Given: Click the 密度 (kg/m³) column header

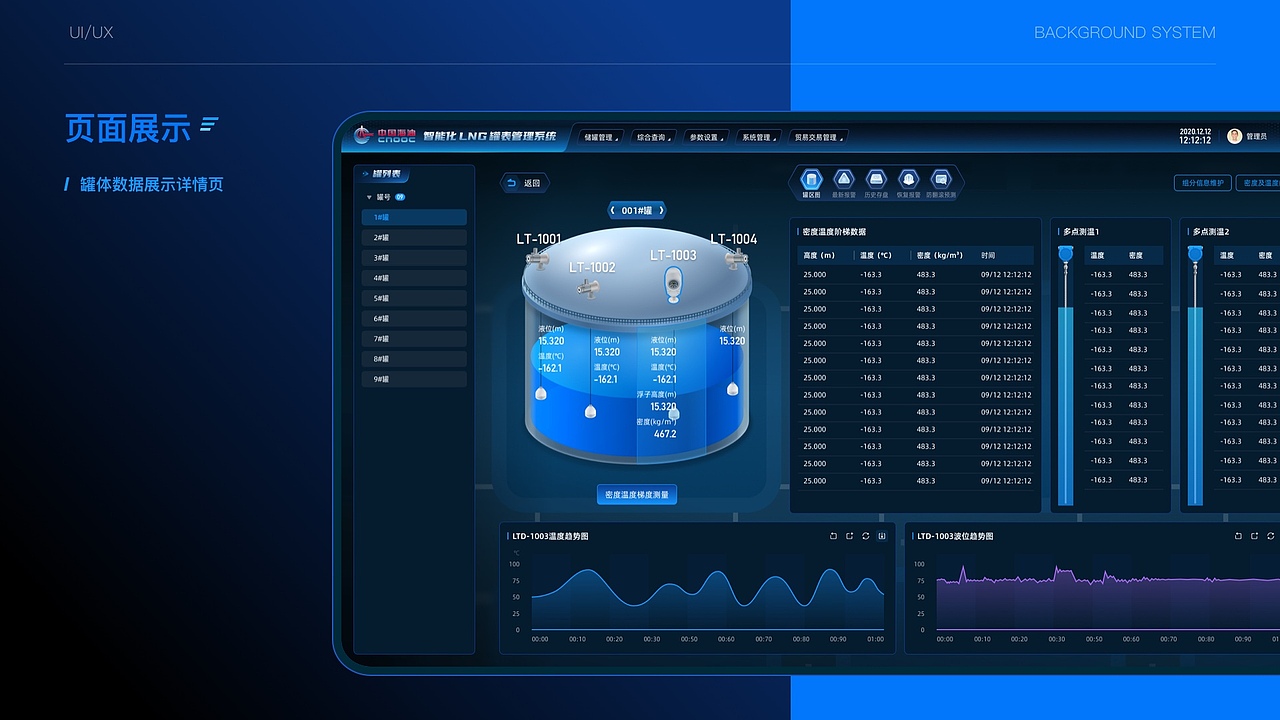Looking at the screenshot, I should coord(939,256).
